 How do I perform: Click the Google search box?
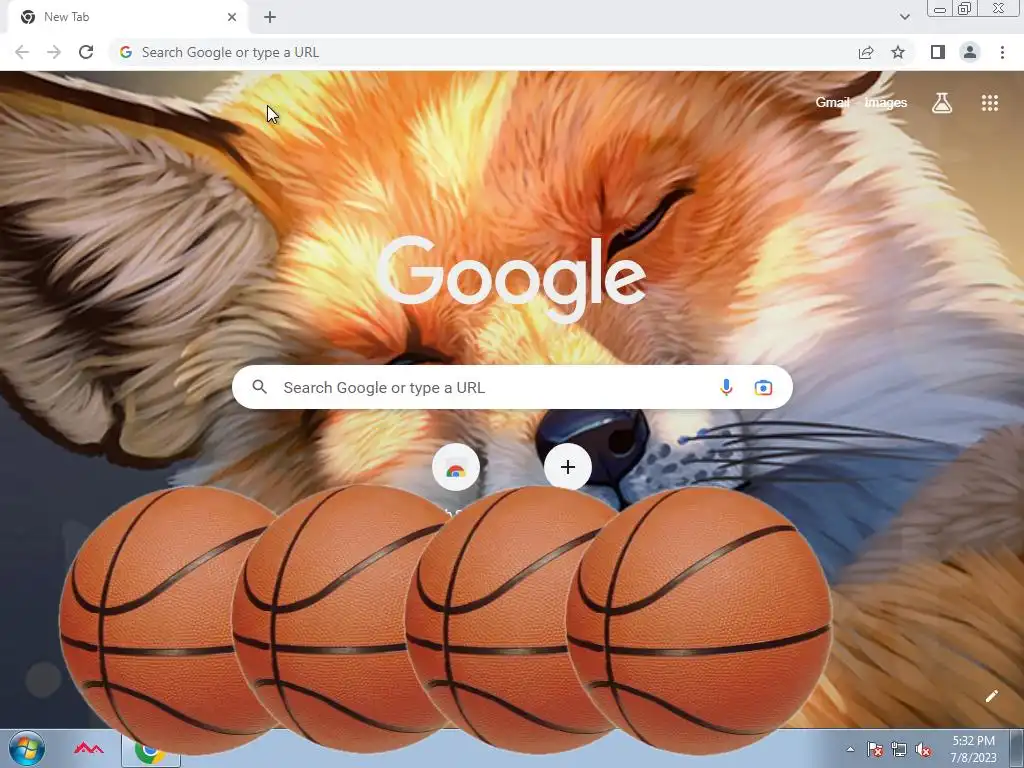[x=512, y=387]
